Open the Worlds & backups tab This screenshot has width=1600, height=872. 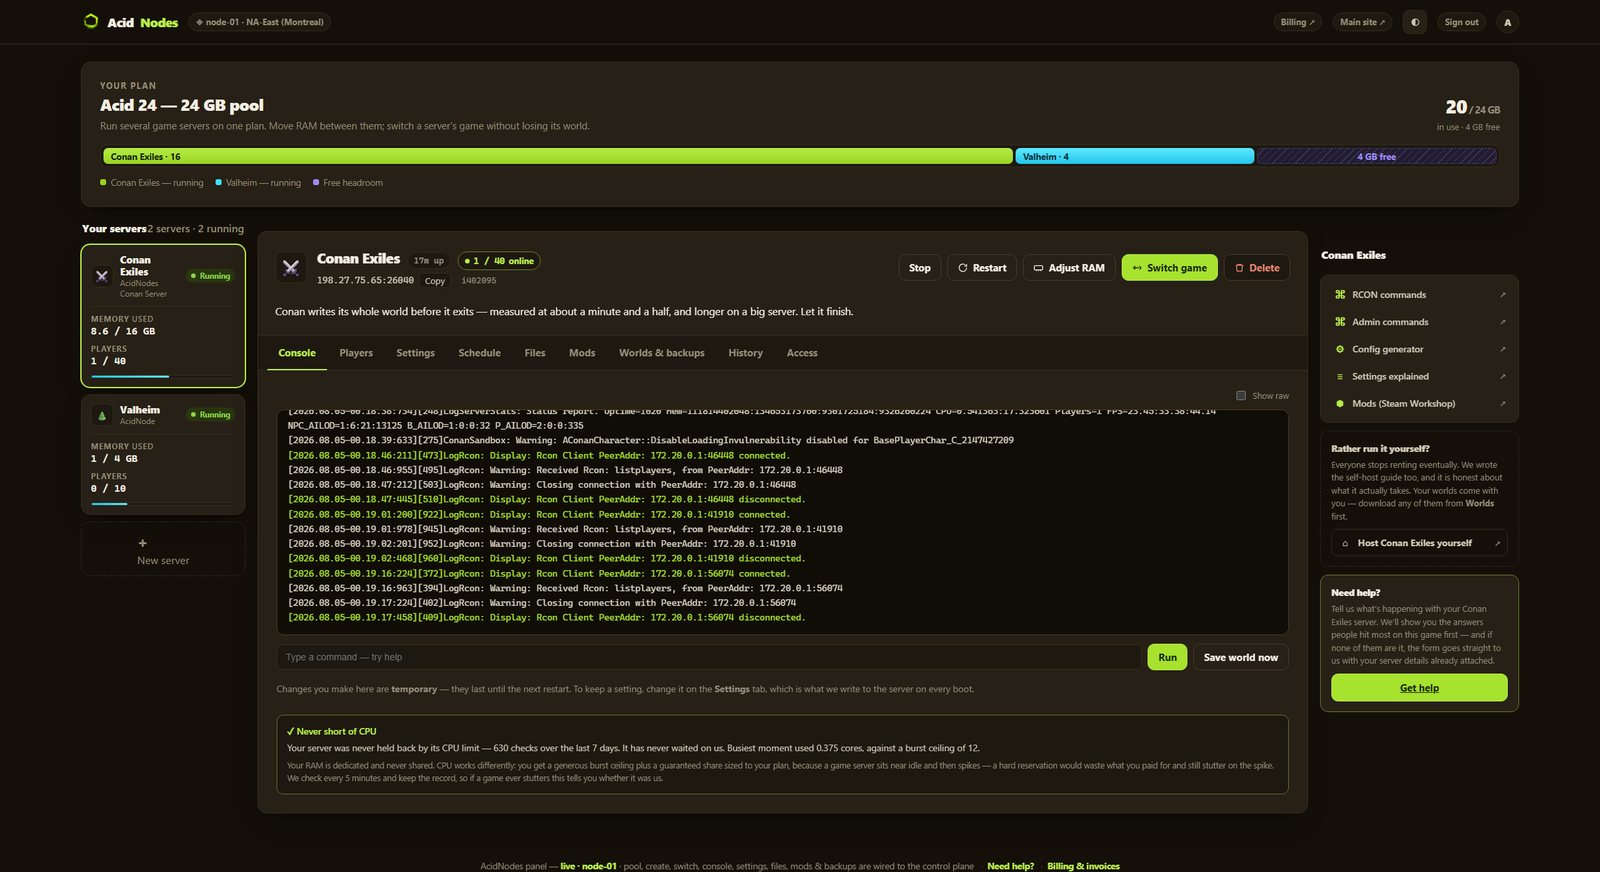661,353
